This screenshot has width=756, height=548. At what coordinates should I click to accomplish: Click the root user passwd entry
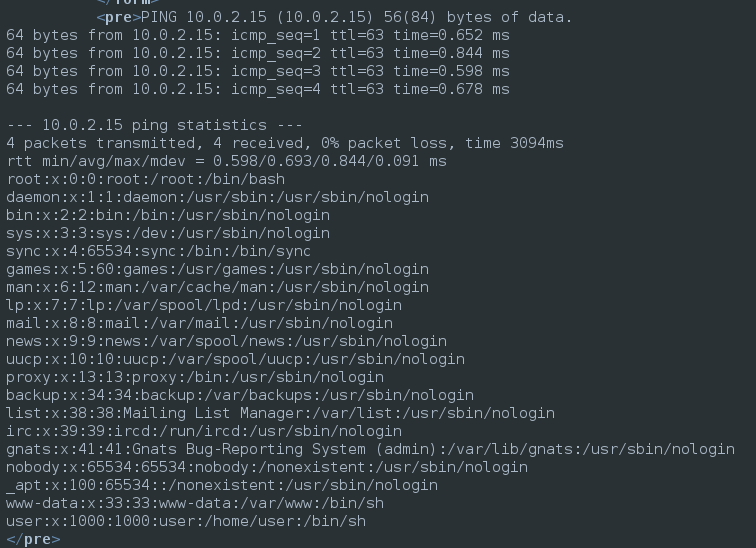(145, 179)
